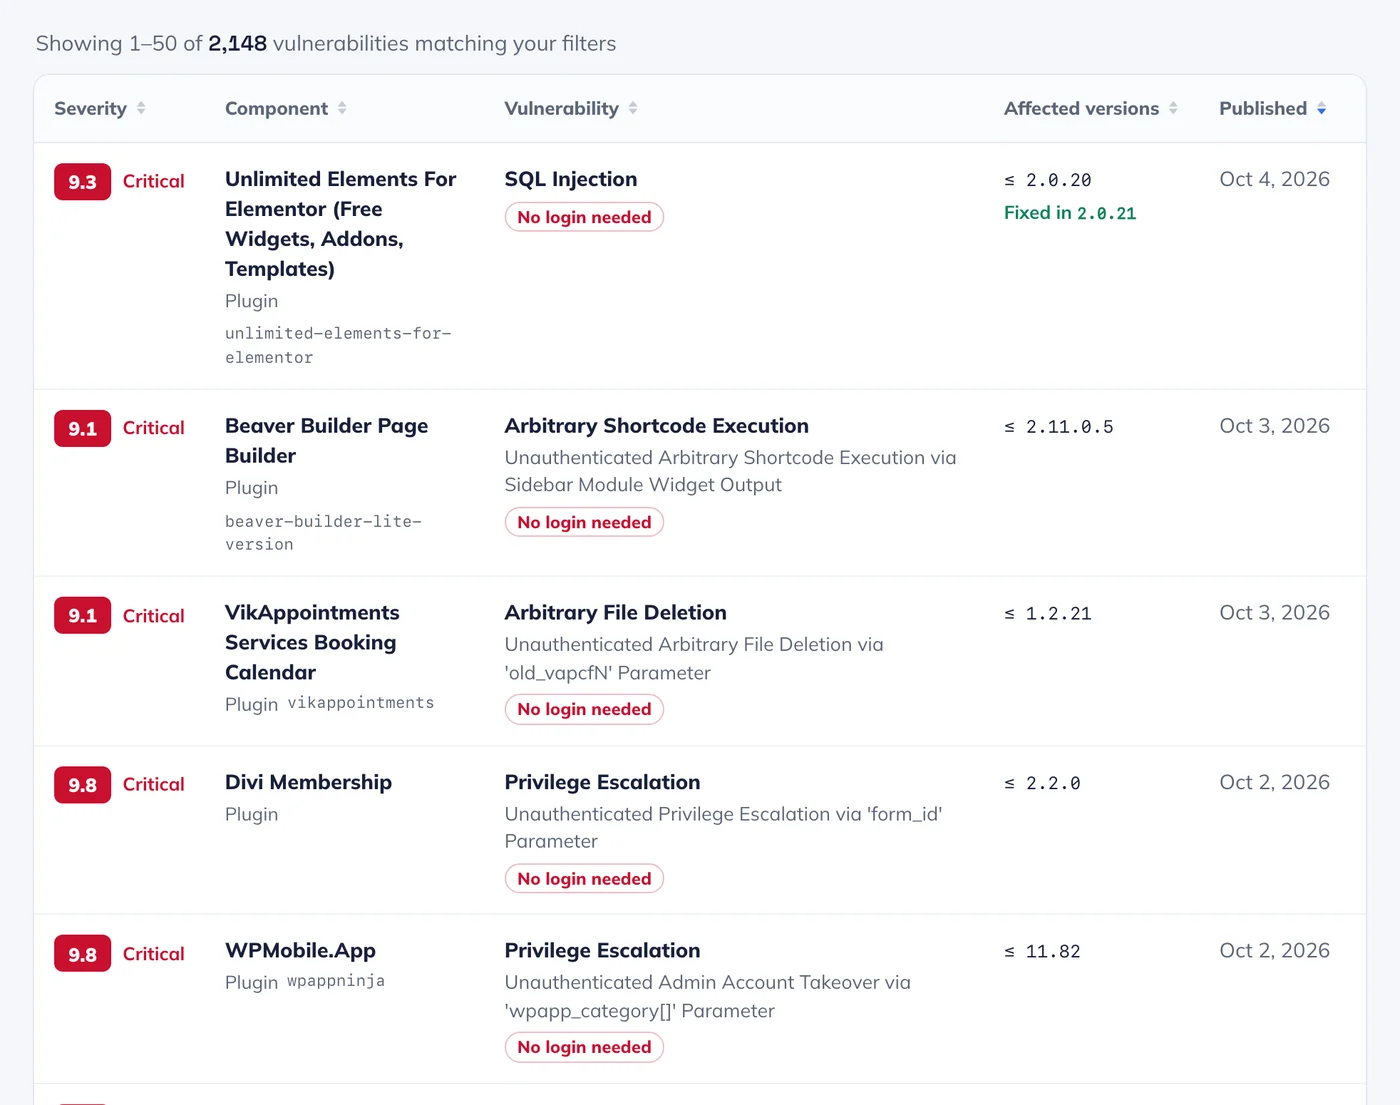Open WPMobile.App plugin entry
The width and height of the screenshot is (1400, 1105).
(300, 950)
